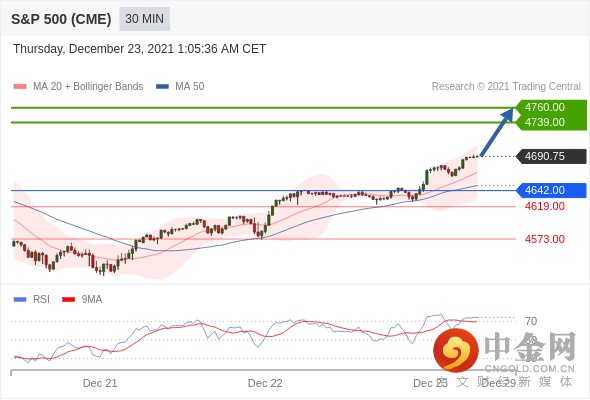Click the Dec 22 axis date label
The height and width of the screenshot is (400, 590).
(x=265, y=383)
